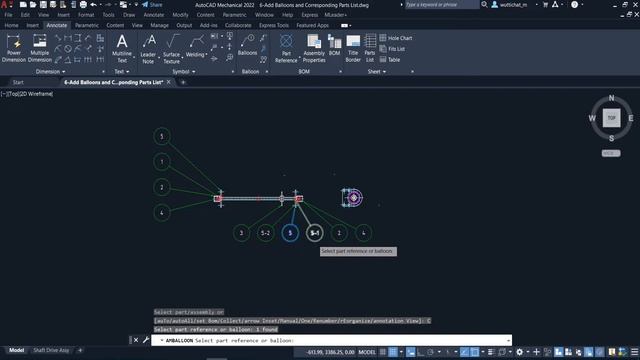Open the BOM tool
Viewport: 640px width, 360px height.
tap(334, 45)
